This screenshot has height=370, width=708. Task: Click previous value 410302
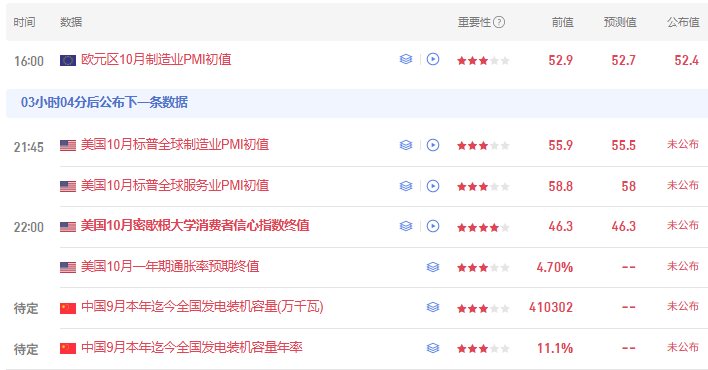click(x=551, y=308)
